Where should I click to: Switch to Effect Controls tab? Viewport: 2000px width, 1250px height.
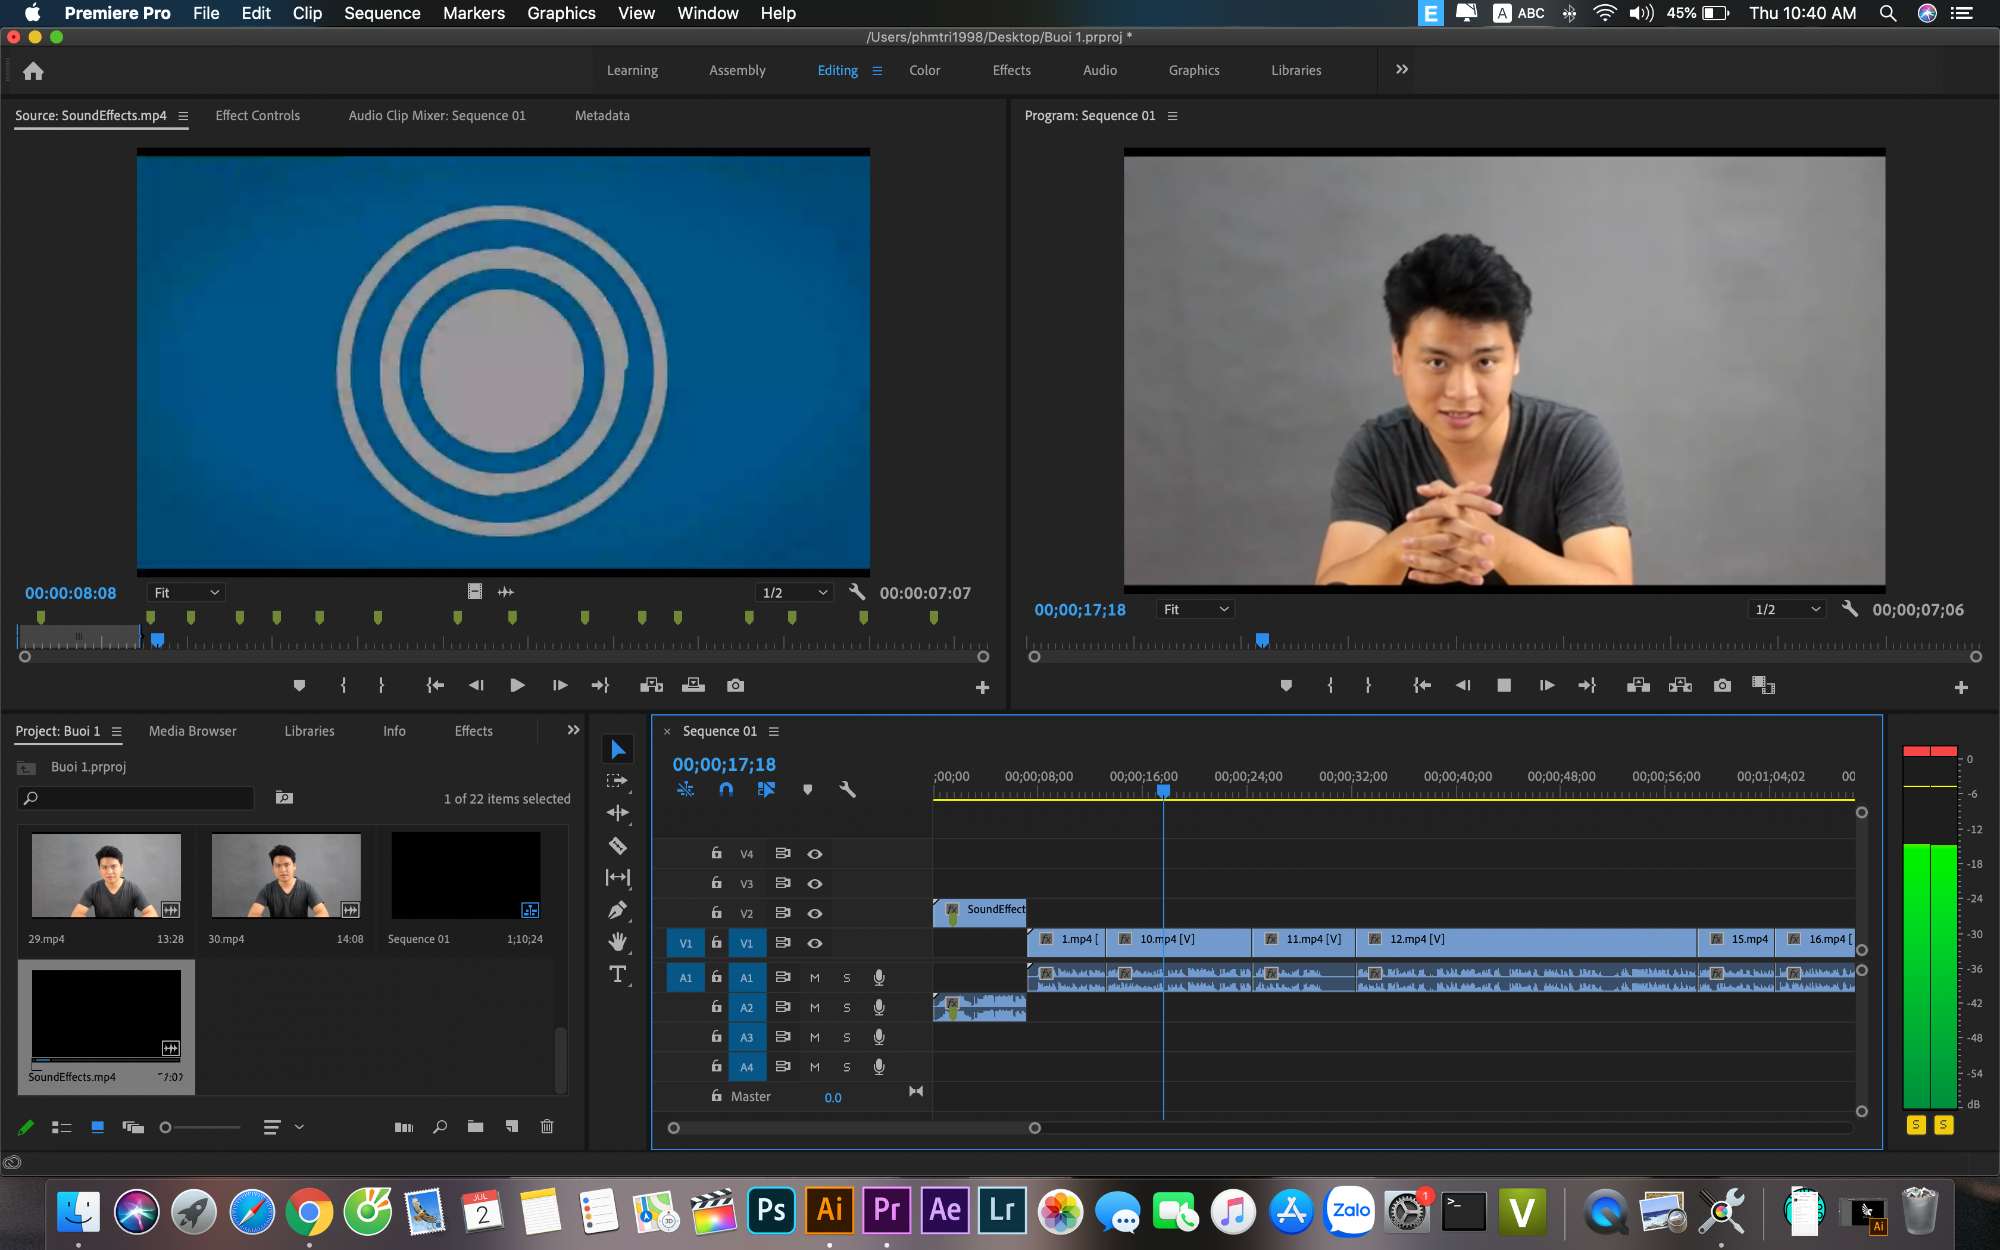[258, 116]
